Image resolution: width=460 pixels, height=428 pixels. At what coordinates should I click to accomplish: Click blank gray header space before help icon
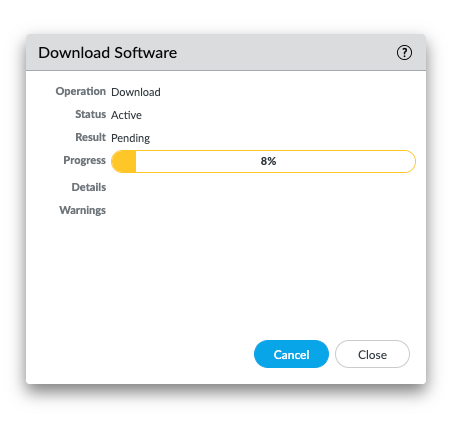pyautogui.click(x=287, y=53)
